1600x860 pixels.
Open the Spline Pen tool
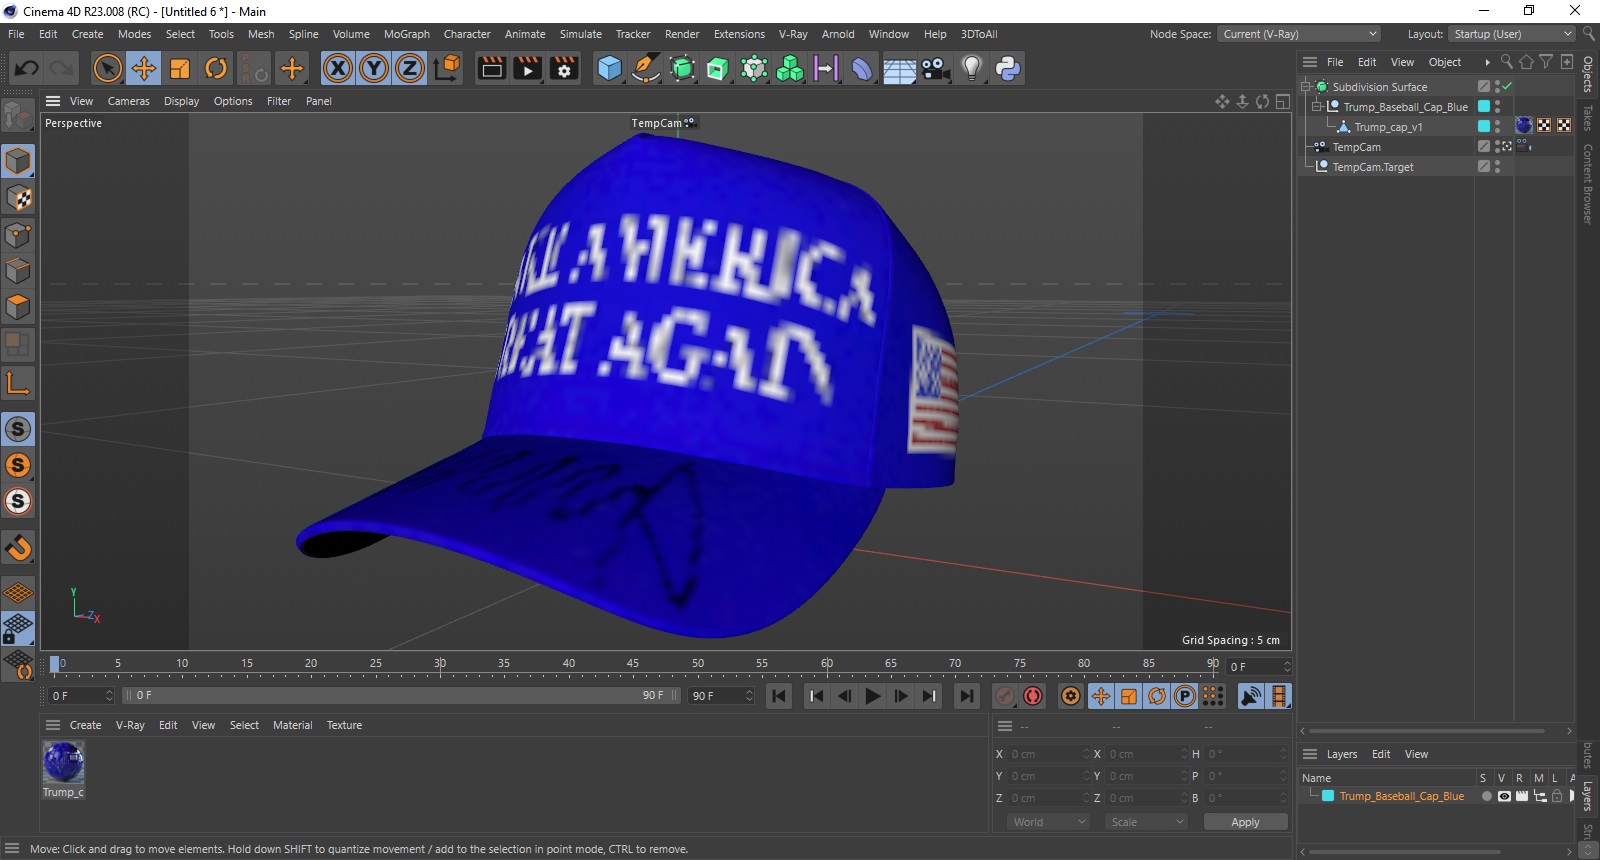[646, 68]
